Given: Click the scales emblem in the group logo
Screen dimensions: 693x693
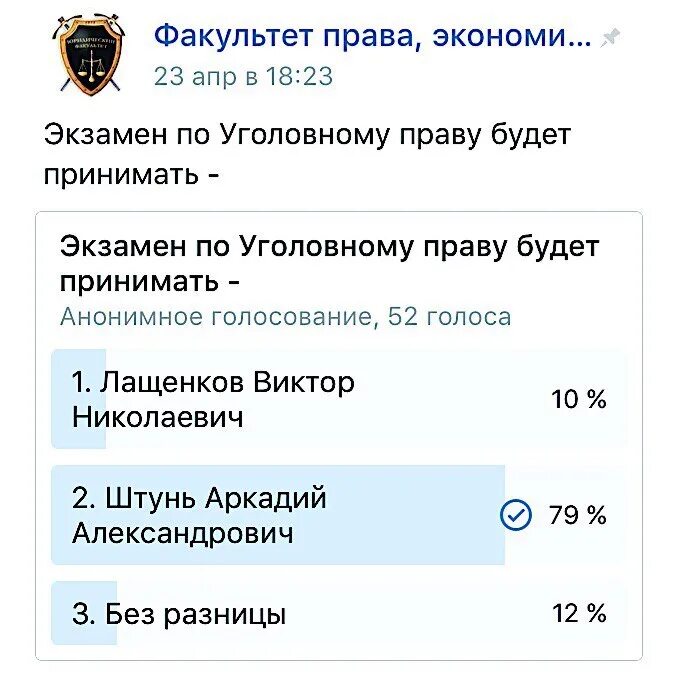Looking at the screenshot, I should (91, 66).
